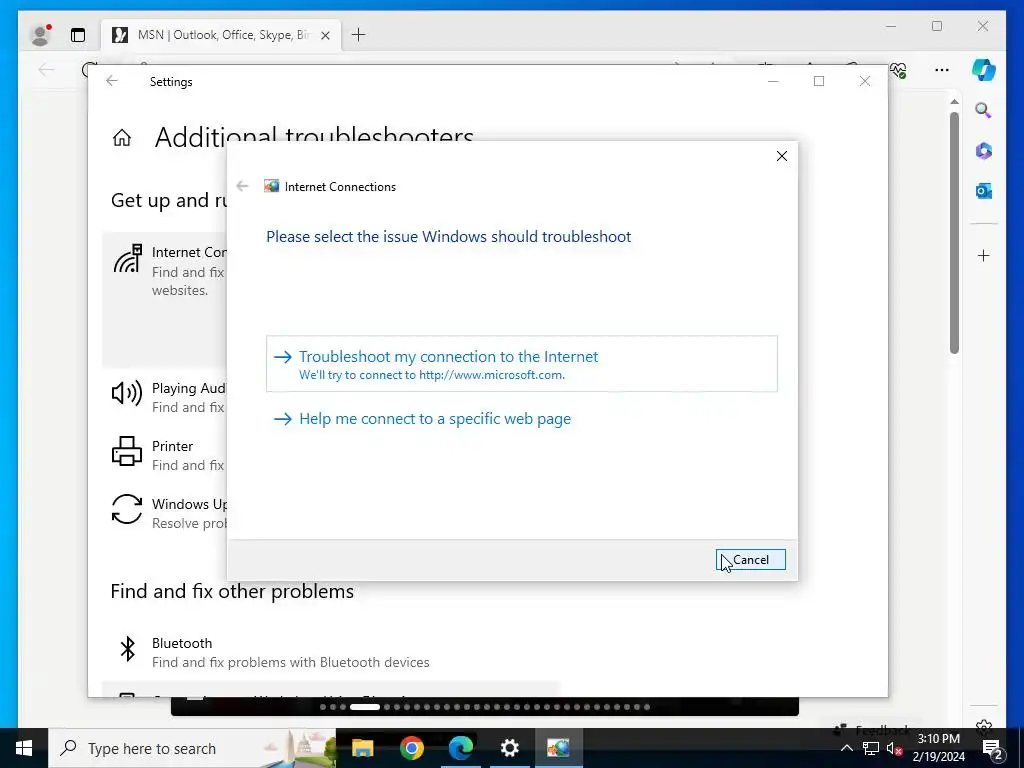The width and height of the screenshot is (1024, 768).
Task: Open Microsoft 365 sidebar icon
Action: click(x=984, y=151)
